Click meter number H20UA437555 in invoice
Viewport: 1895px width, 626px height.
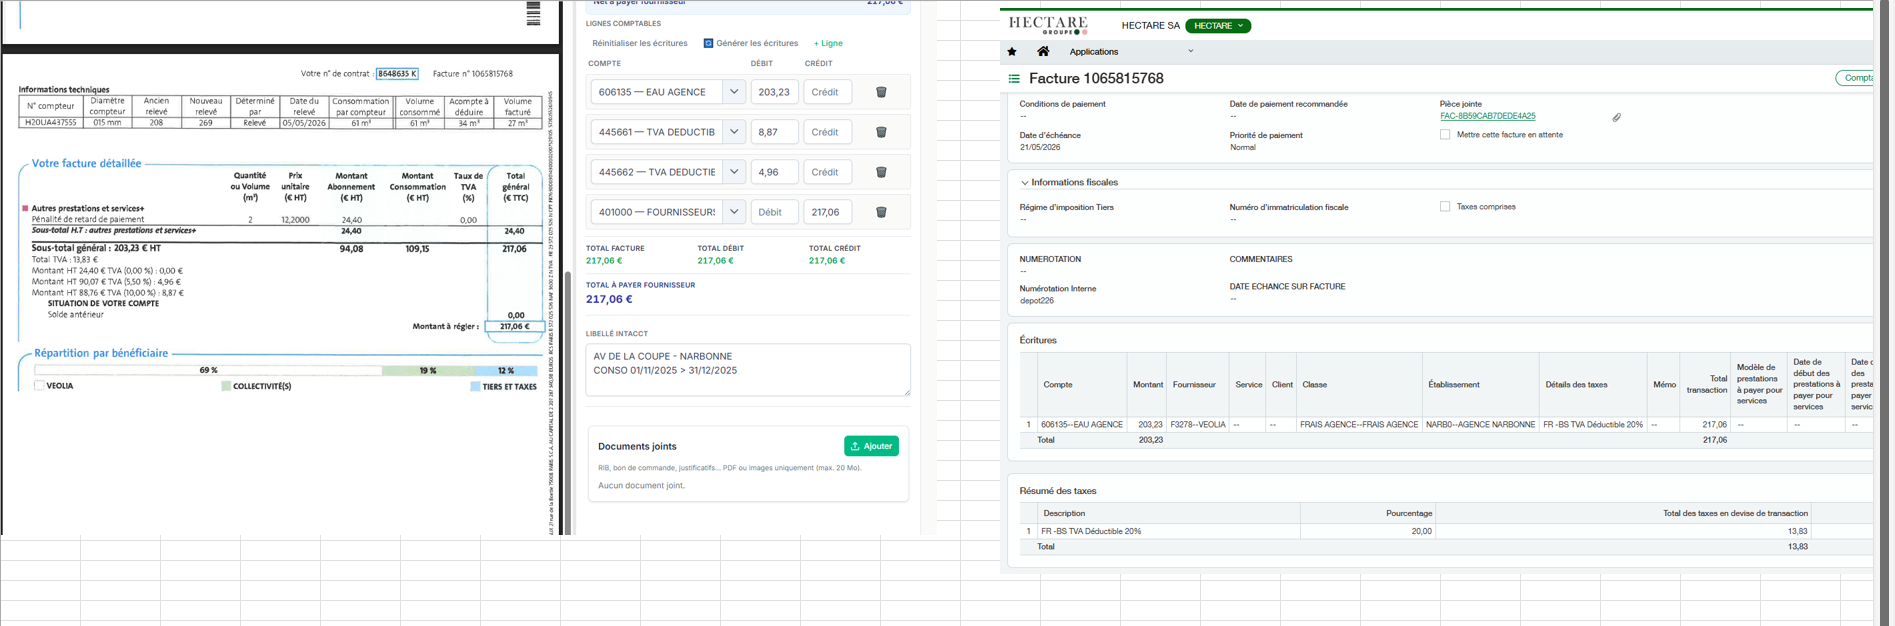[x=50, y=123]
